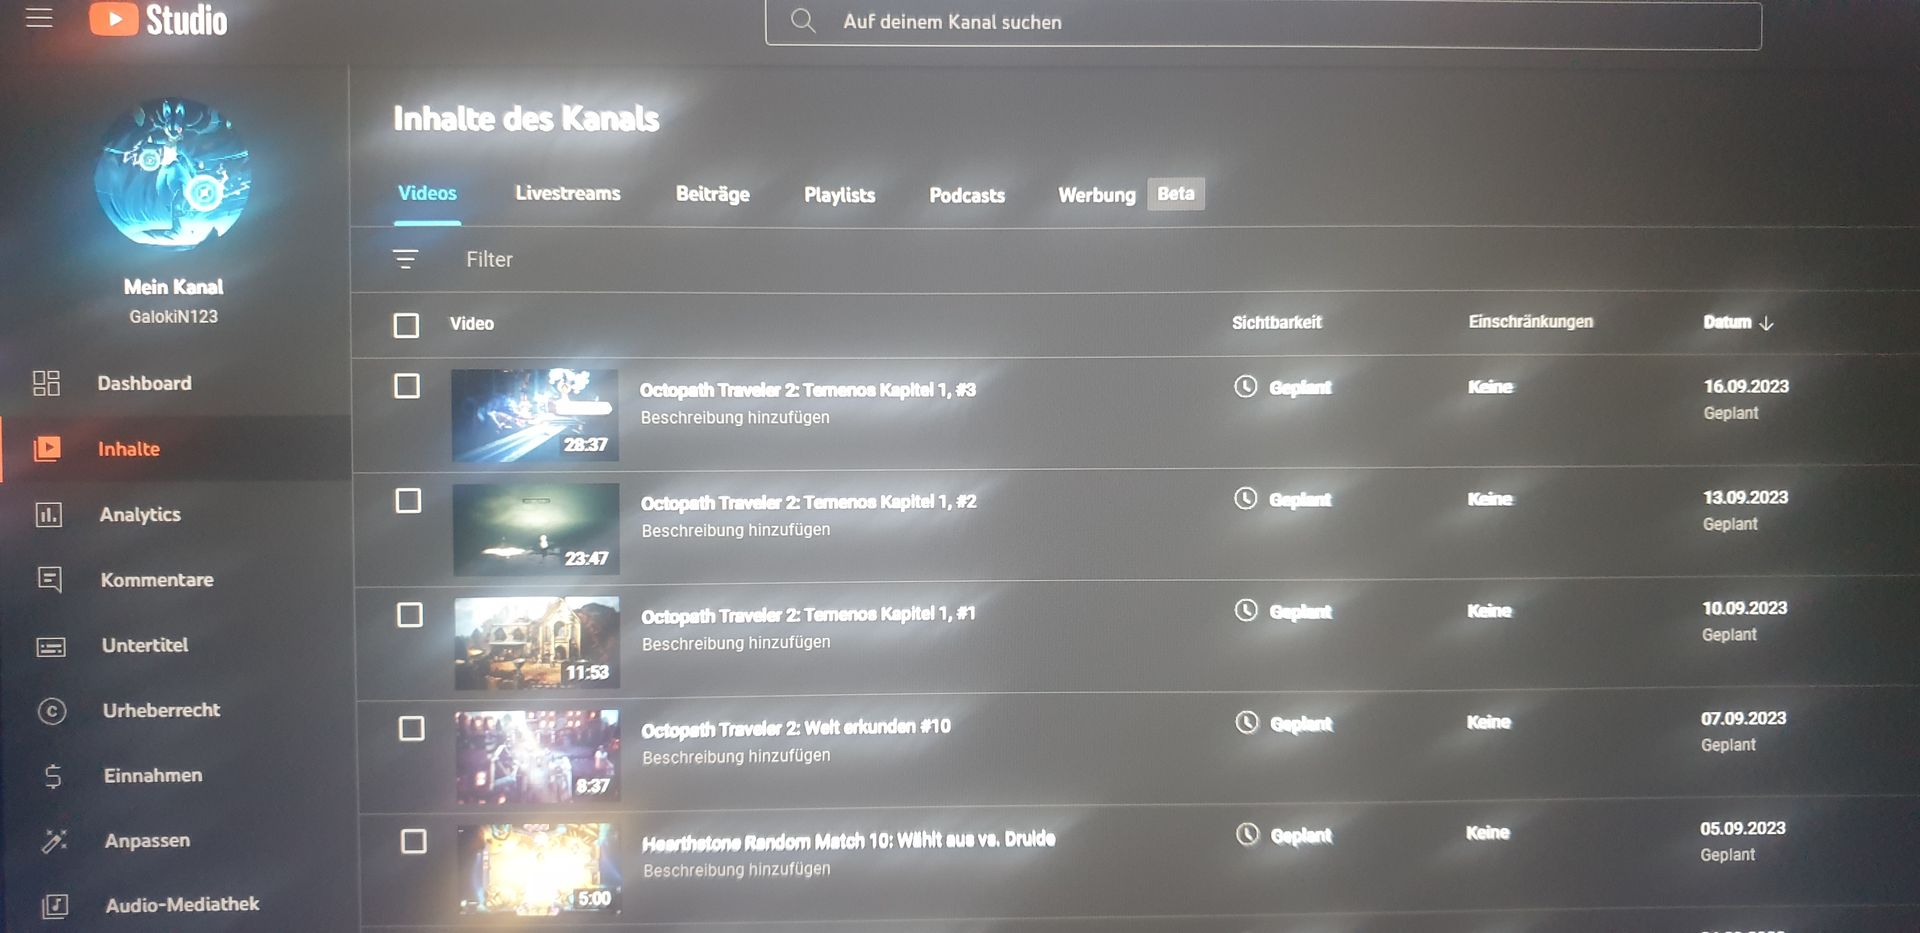Toggle the select-all videos checkbox

406,325
